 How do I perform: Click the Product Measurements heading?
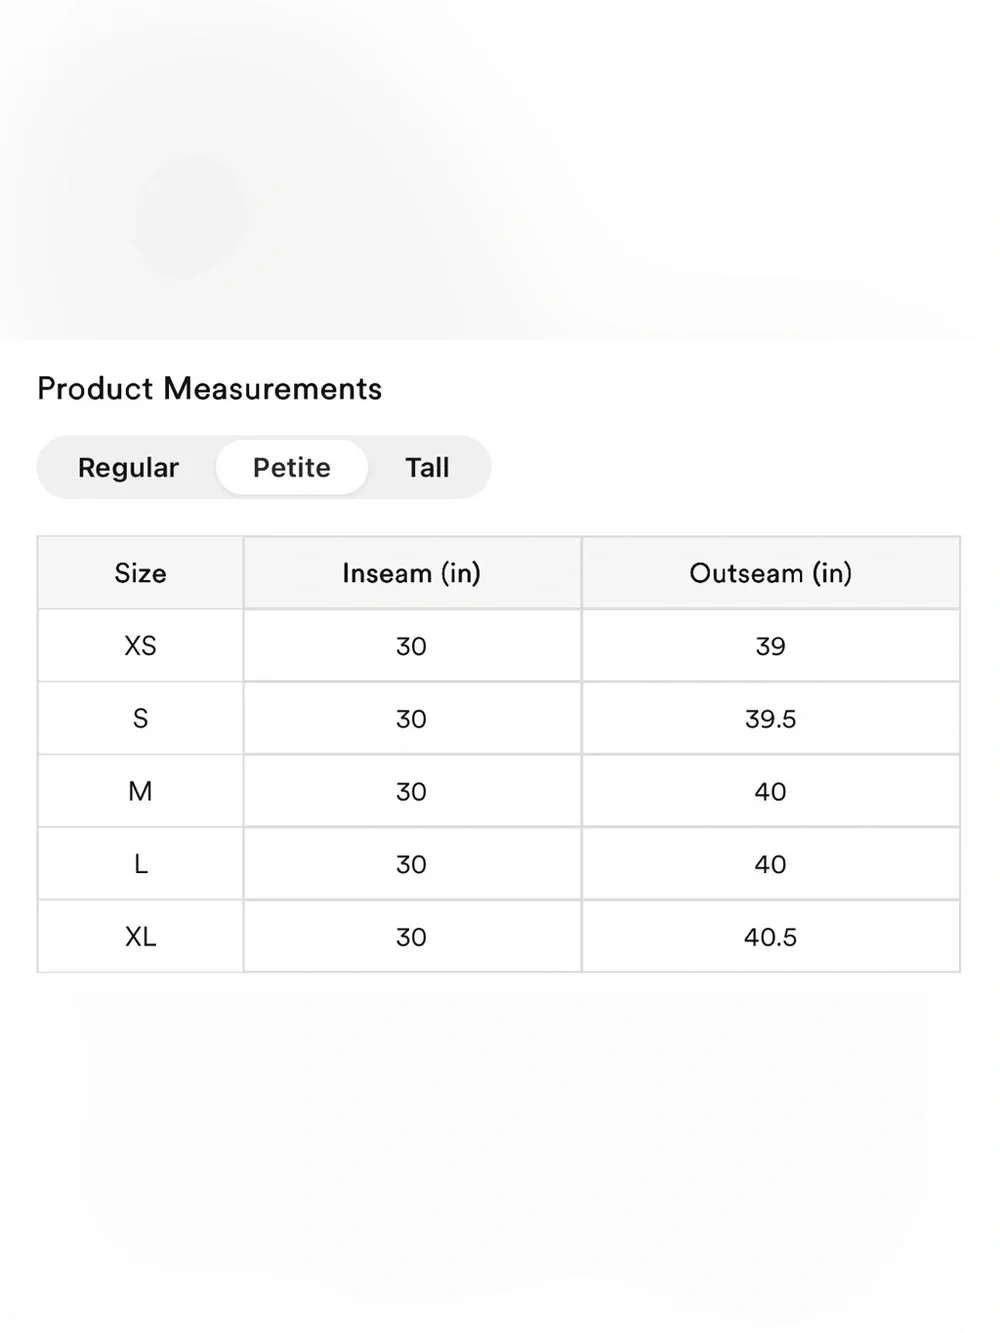[210, 388]
